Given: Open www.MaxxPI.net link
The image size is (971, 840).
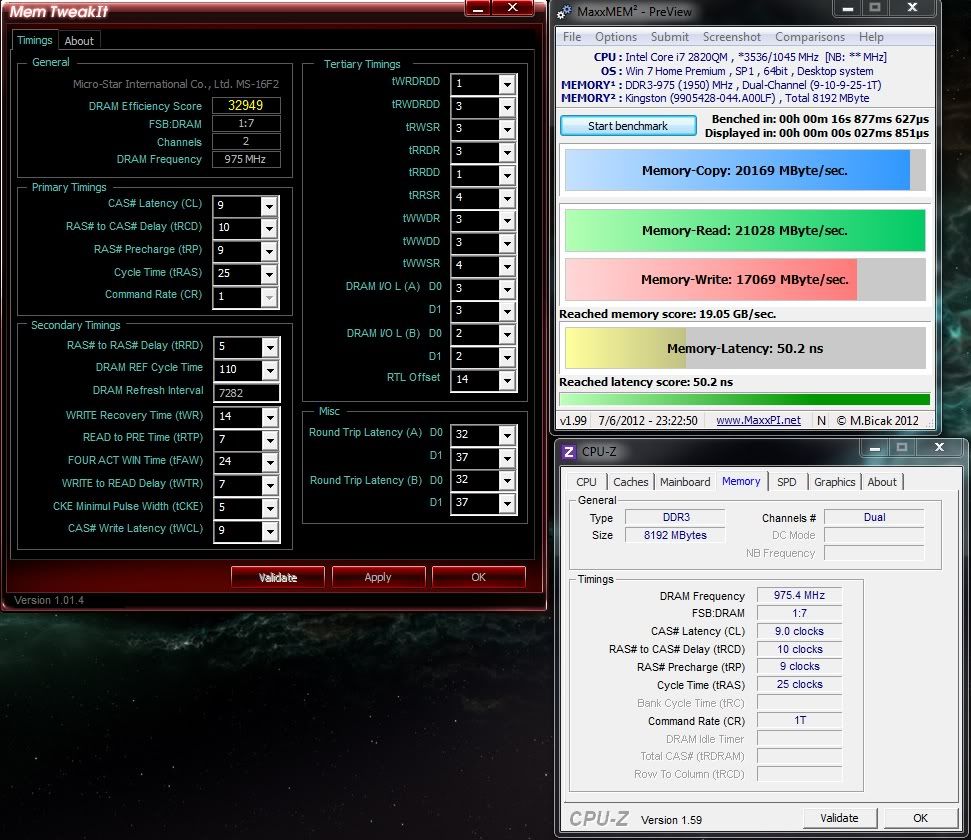Looking at the screenshot, I should tap(759, 420).
